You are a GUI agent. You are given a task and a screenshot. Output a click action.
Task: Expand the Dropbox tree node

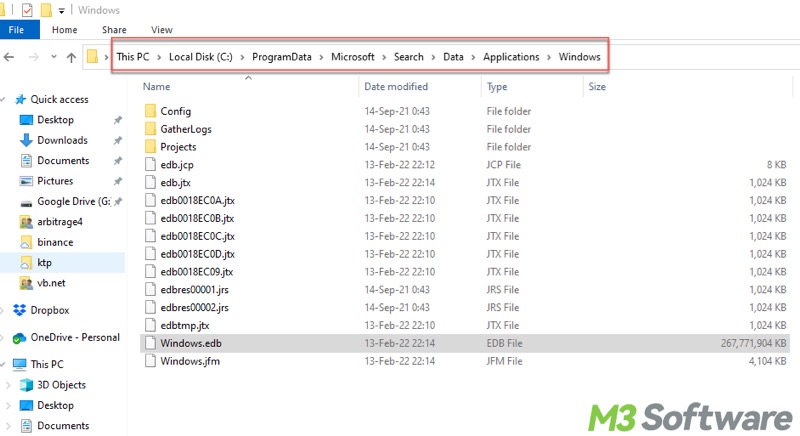7,310
